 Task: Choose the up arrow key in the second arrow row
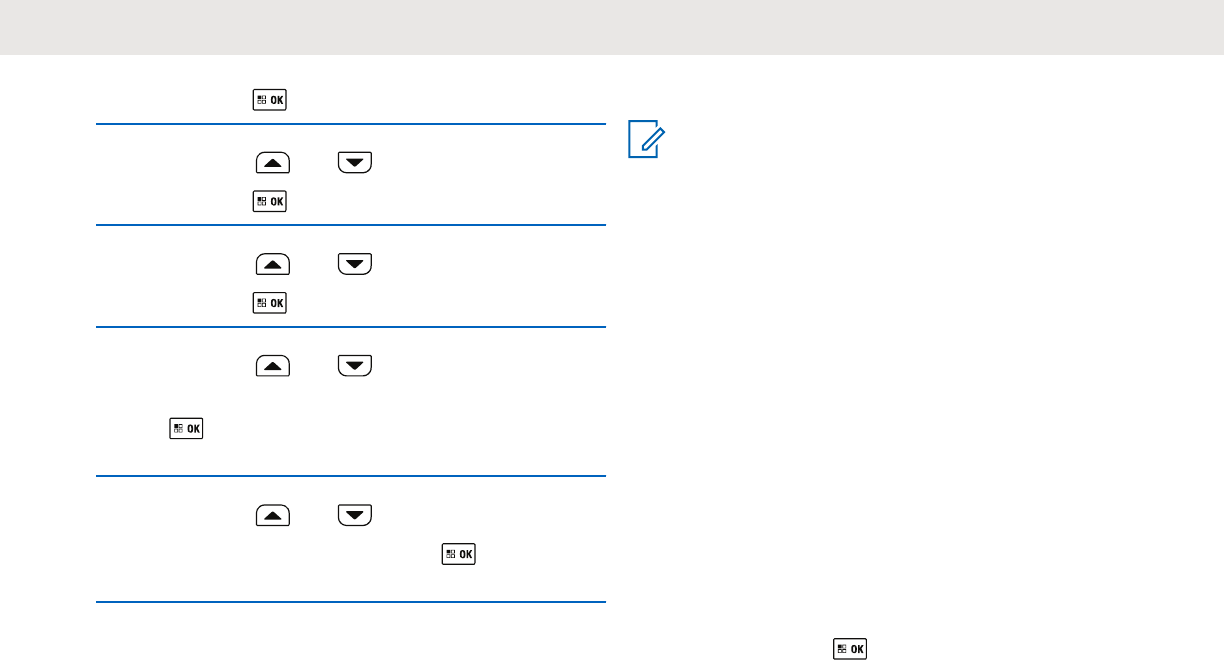click(273, 264)
